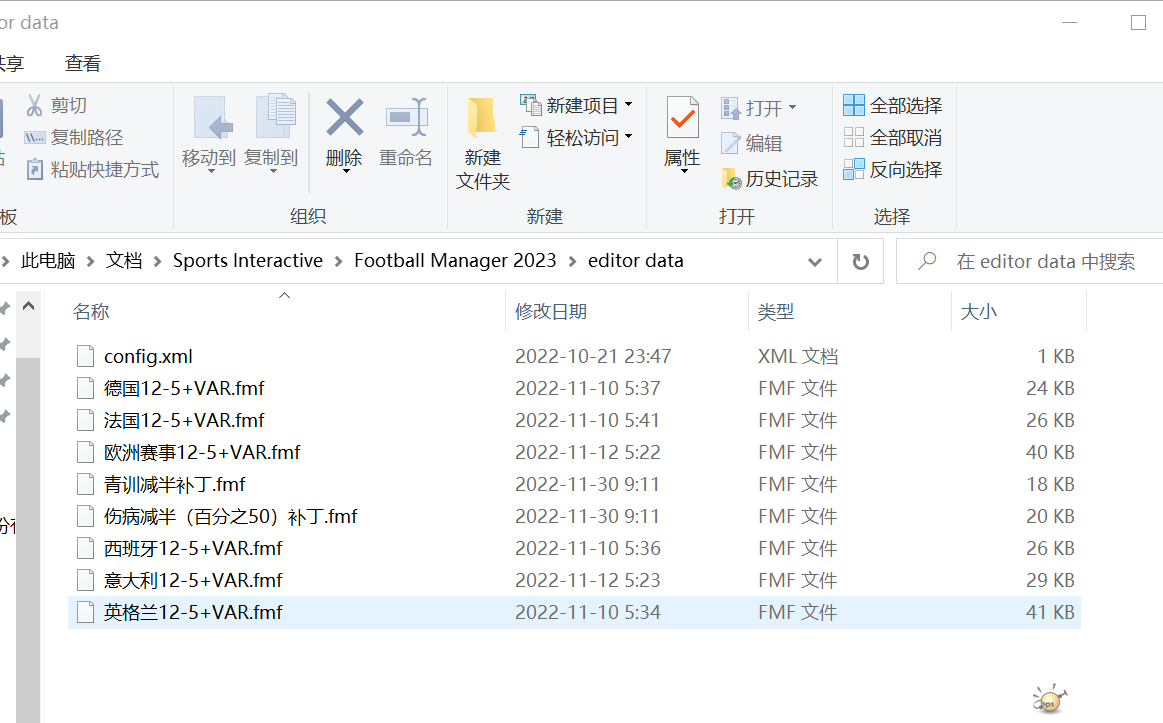Select 青训减半补丁.fmf file
Viewport: 1163px width, 723px height.
(574, 484)
